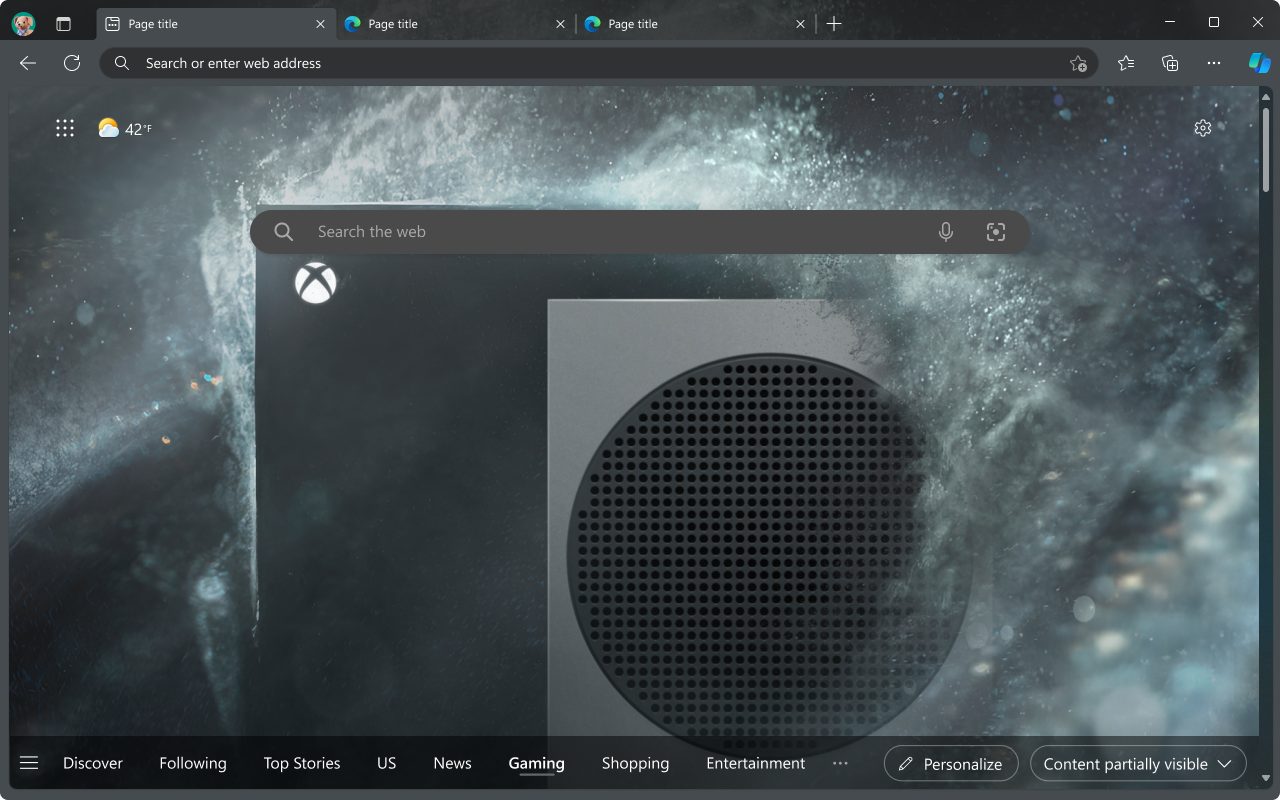Click the Personalize button
Viewport: 1280px width, 800px height.
pyautogui.click(x=951, y=764)
